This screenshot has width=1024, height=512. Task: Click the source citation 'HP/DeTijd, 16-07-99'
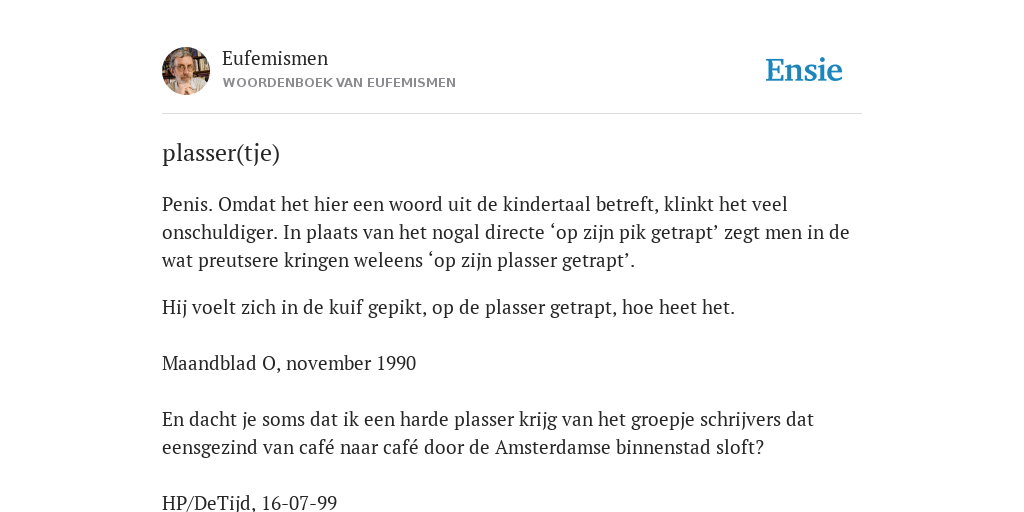[x=249, y=503]
